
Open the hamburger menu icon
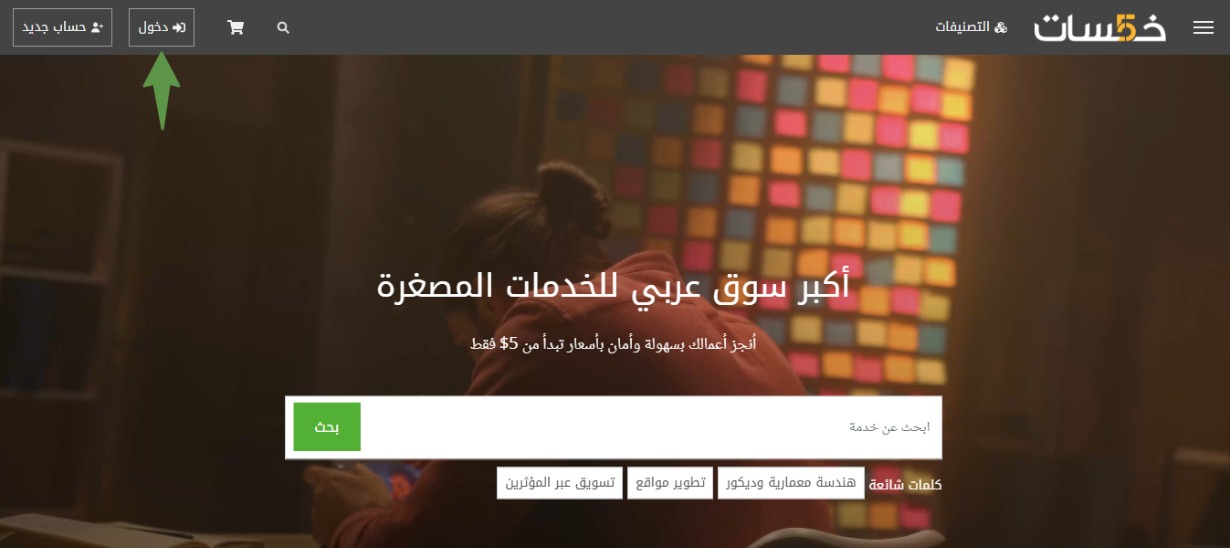click(x=1203, y=28)
